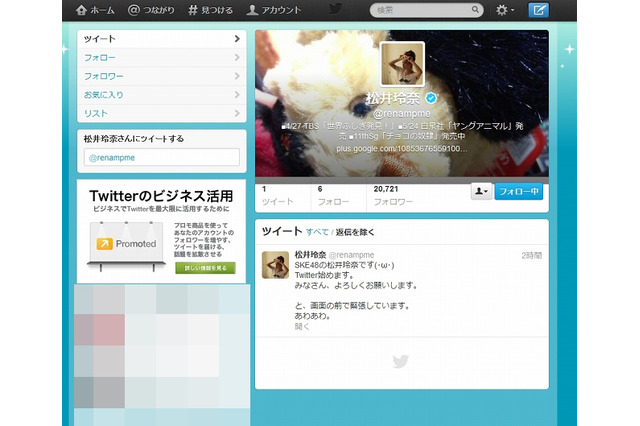Click the @ connect icon
The image size is (640, 426).
coord(133,10)
